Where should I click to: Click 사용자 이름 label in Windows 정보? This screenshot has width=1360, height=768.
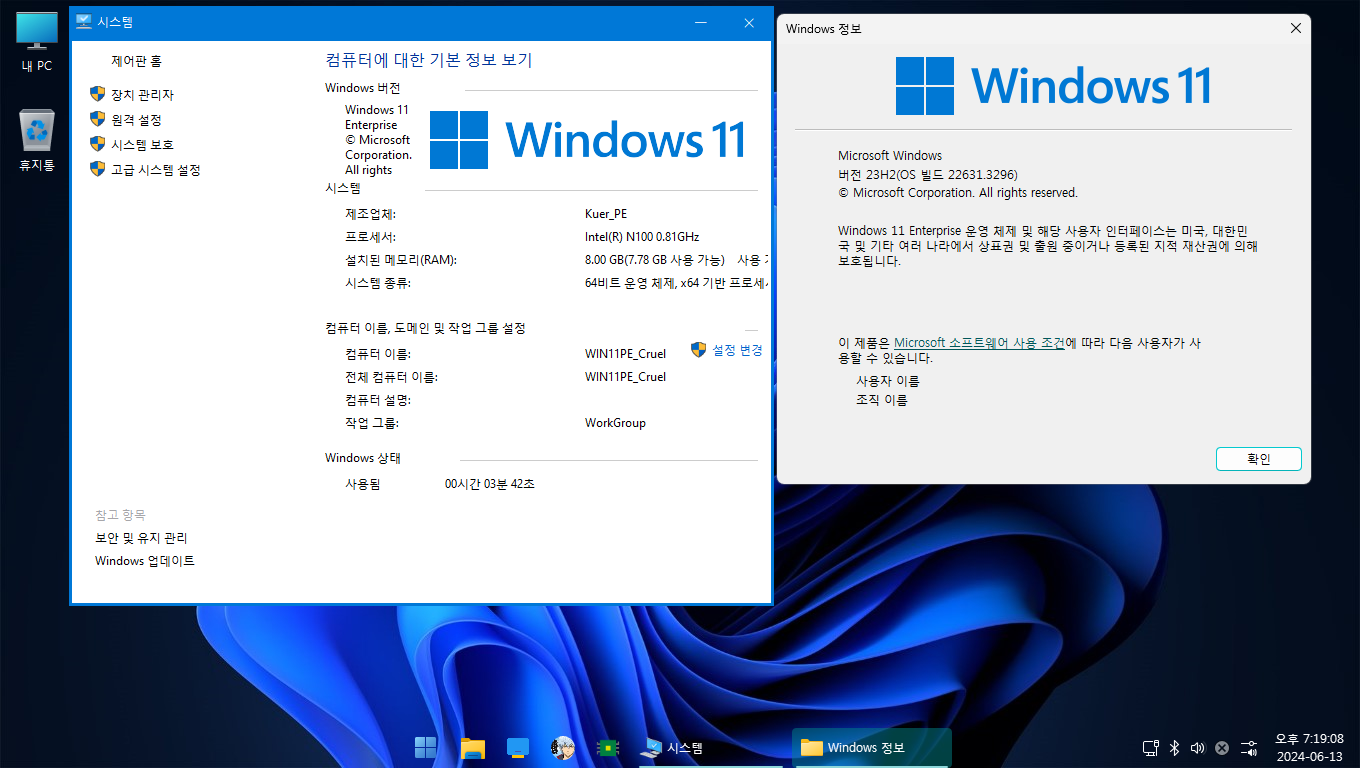point(887,381)
